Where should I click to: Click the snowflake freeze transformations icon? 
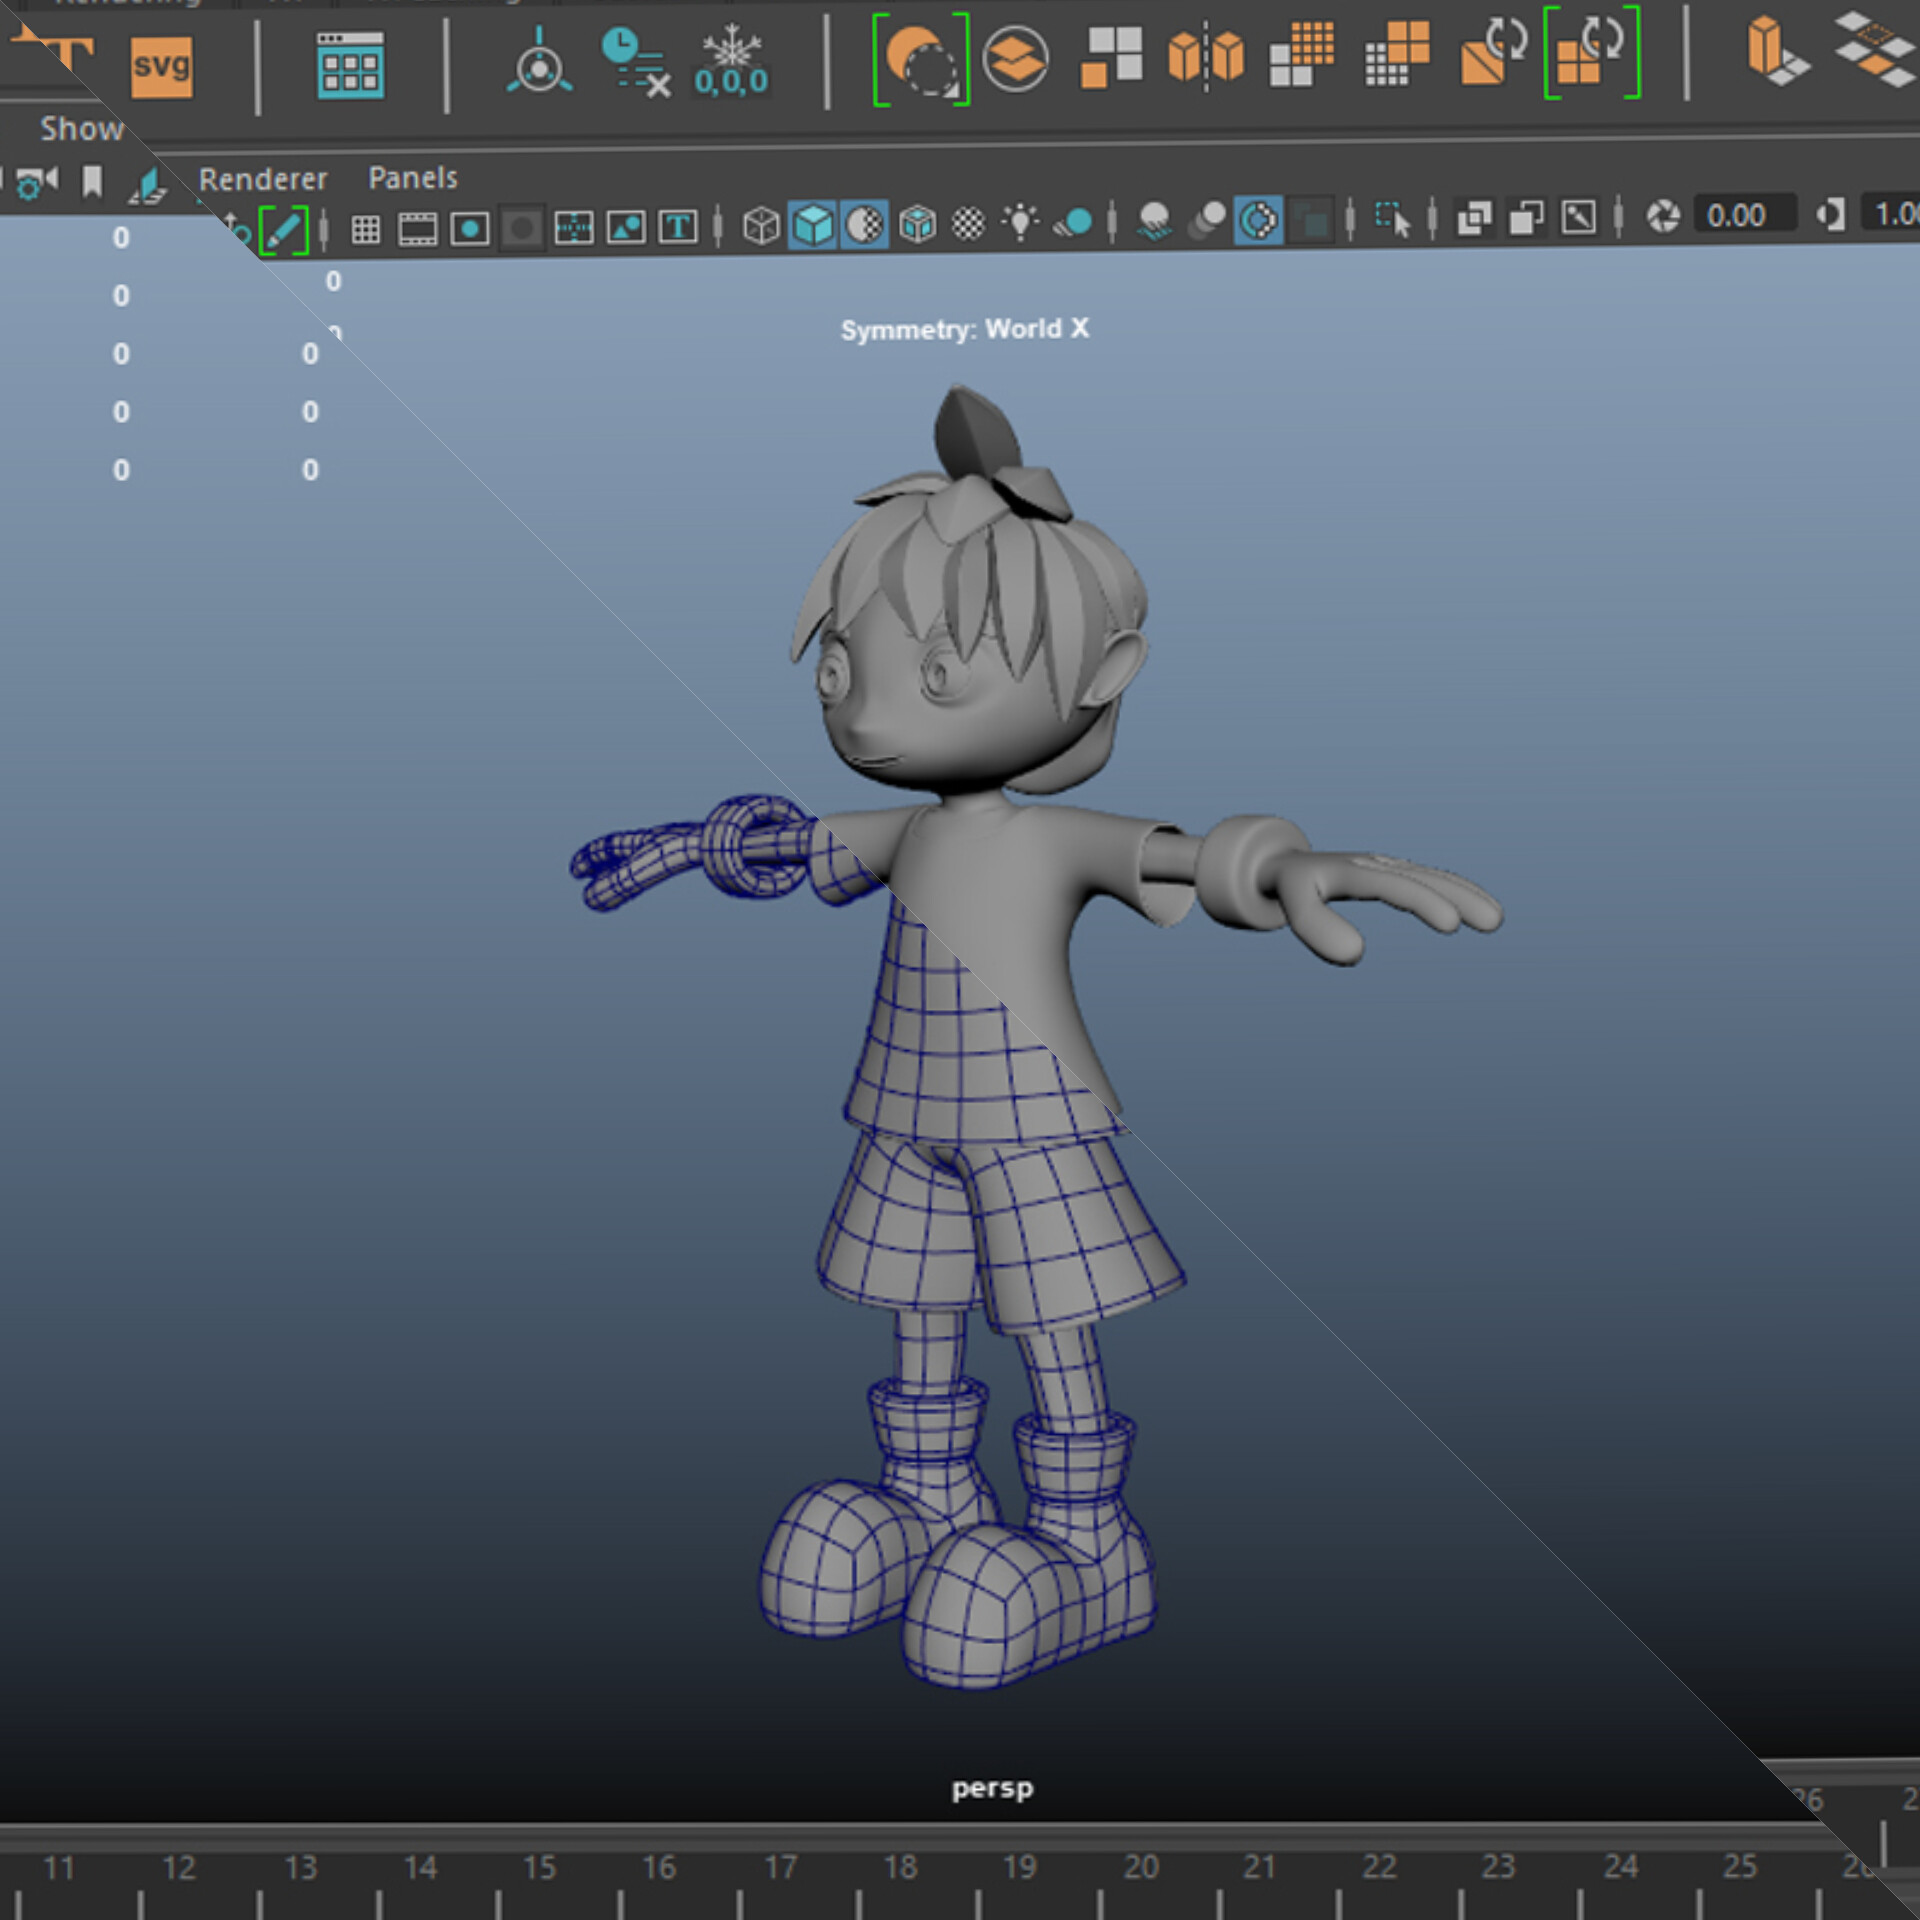pyautogui.click(x=732, y=60)
